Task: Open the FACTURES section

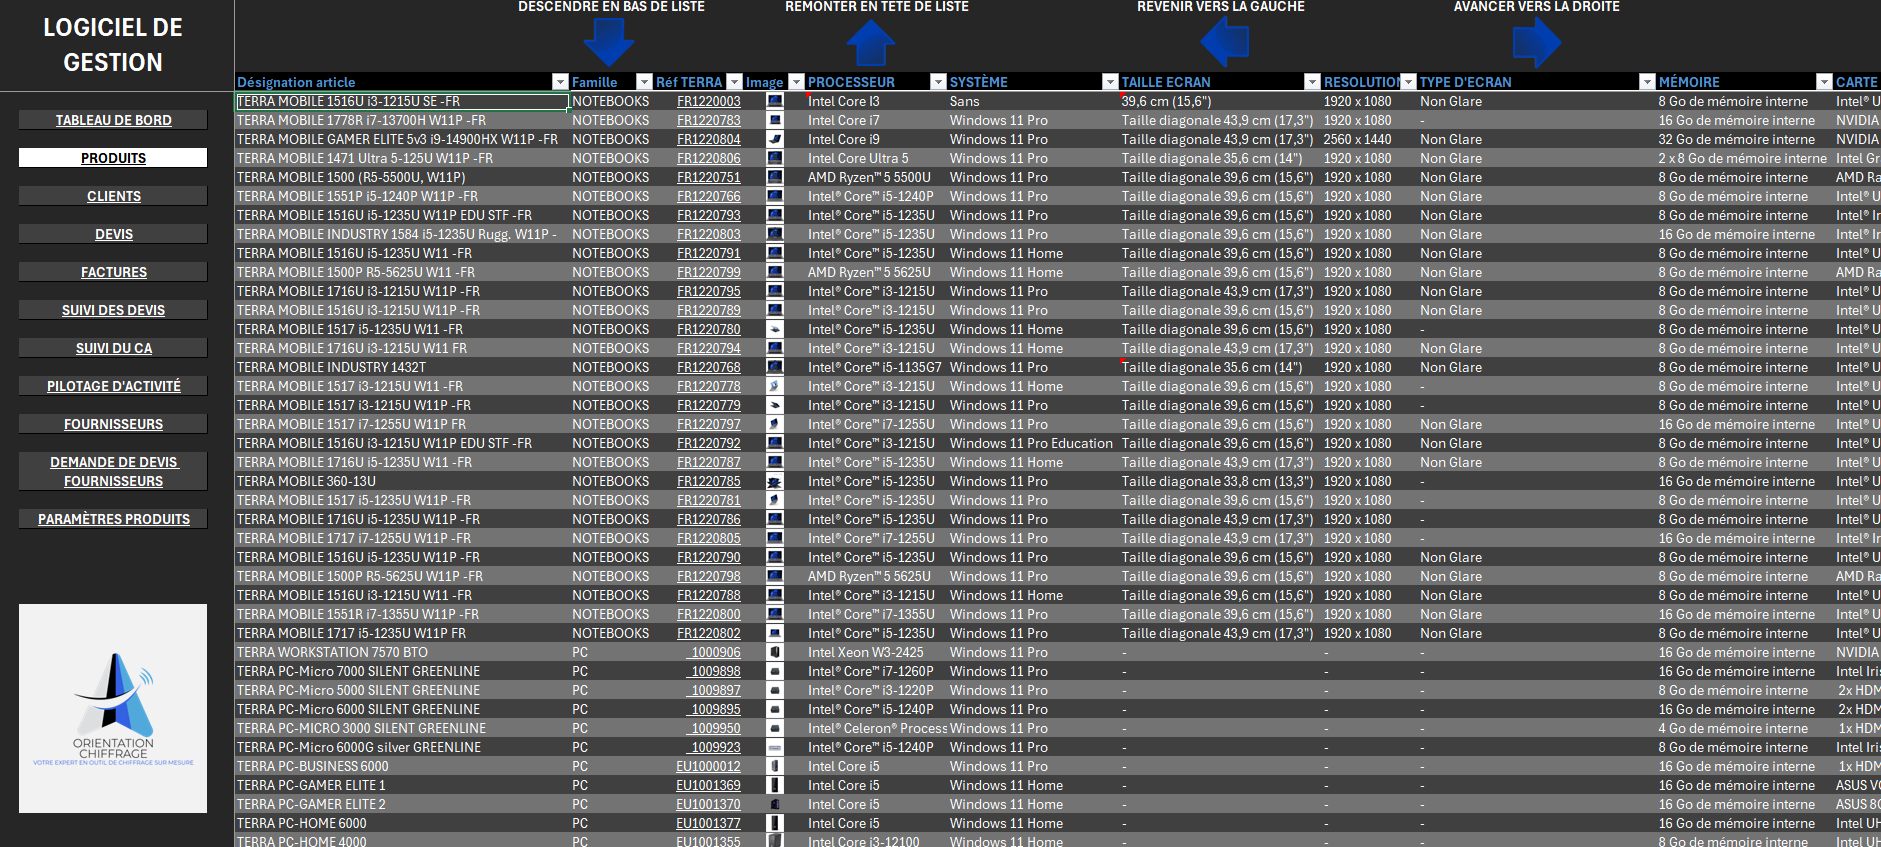Action: [x=113, y=272]
